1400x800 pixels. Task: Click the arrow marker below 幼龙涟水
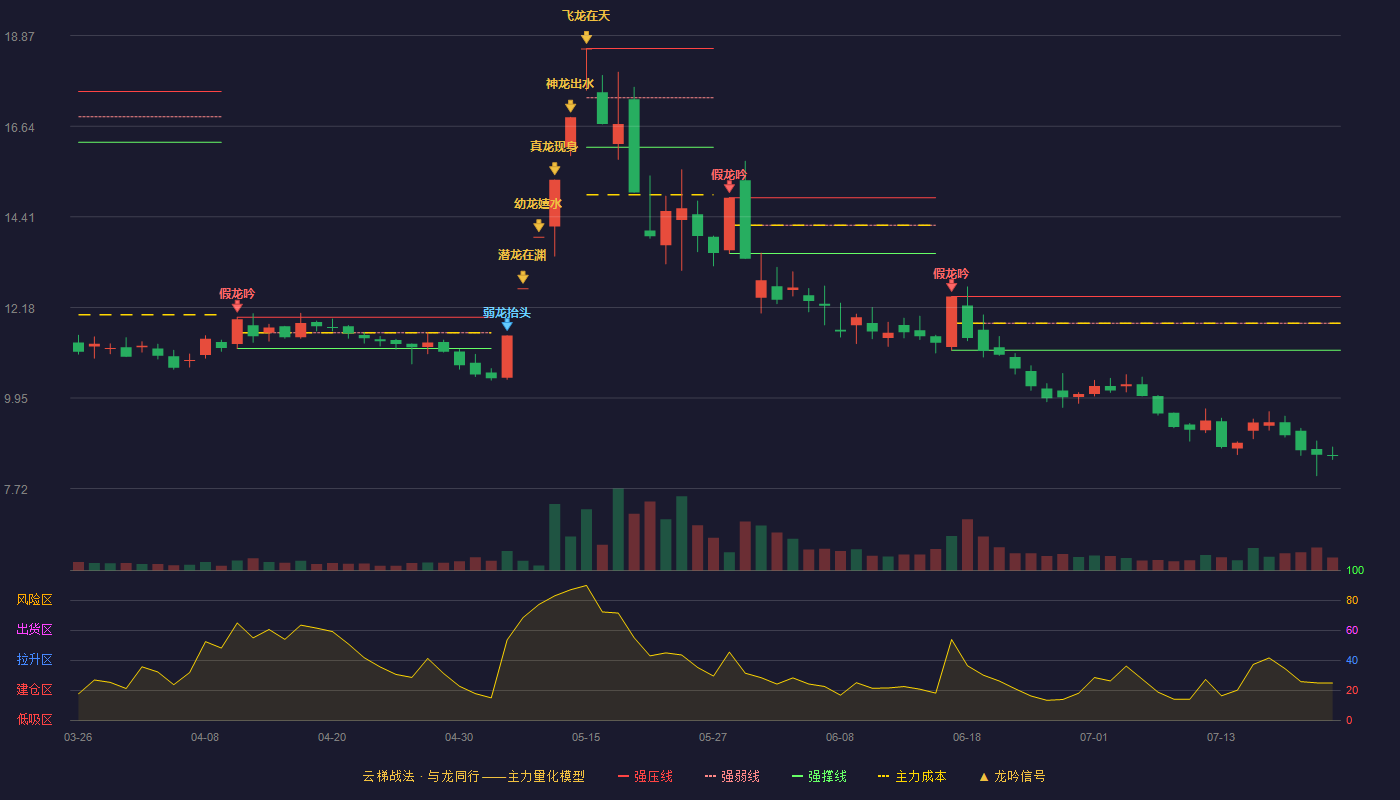click(x=538, y=226)
